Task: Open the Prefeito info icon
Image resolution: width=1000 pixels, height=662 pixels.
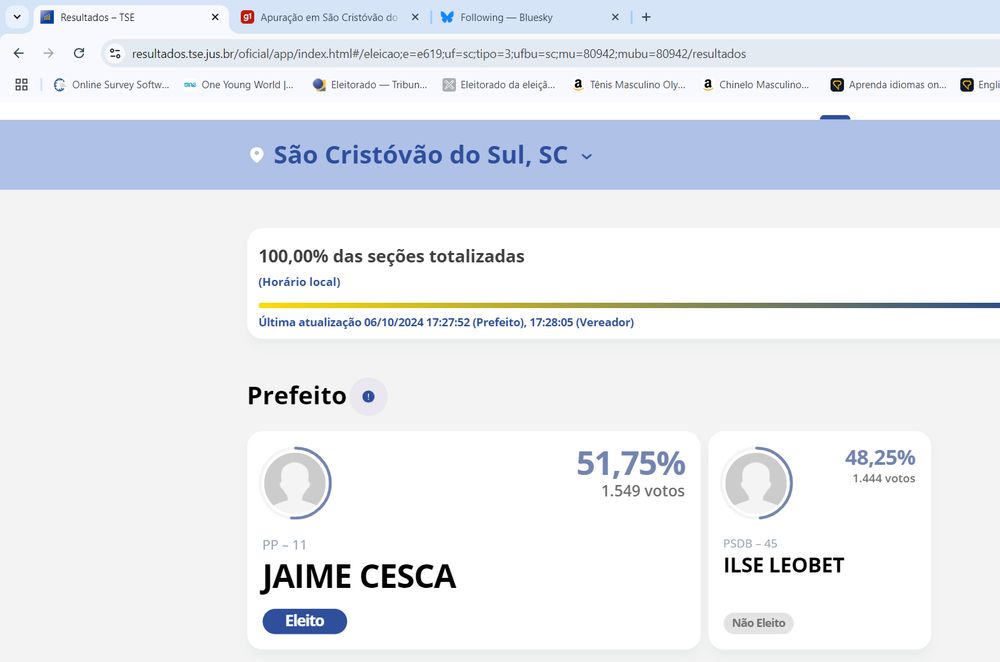Action: pos(368,396)
